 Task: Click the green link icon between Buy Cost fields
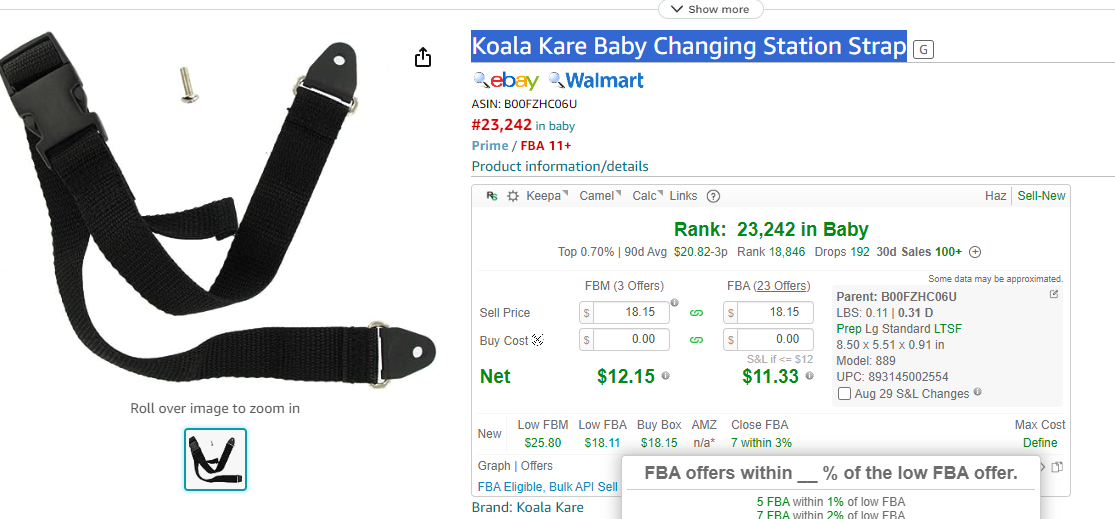697,340
